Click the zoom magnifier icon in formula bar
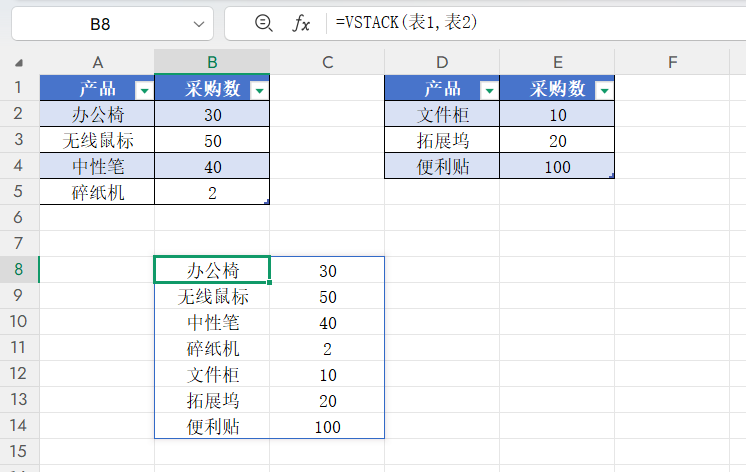 tap(263, 23)
